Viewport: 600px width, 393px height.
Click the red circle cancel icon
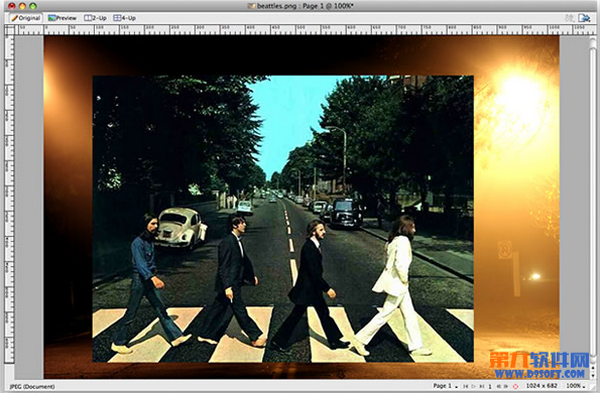tap(515, 386)
